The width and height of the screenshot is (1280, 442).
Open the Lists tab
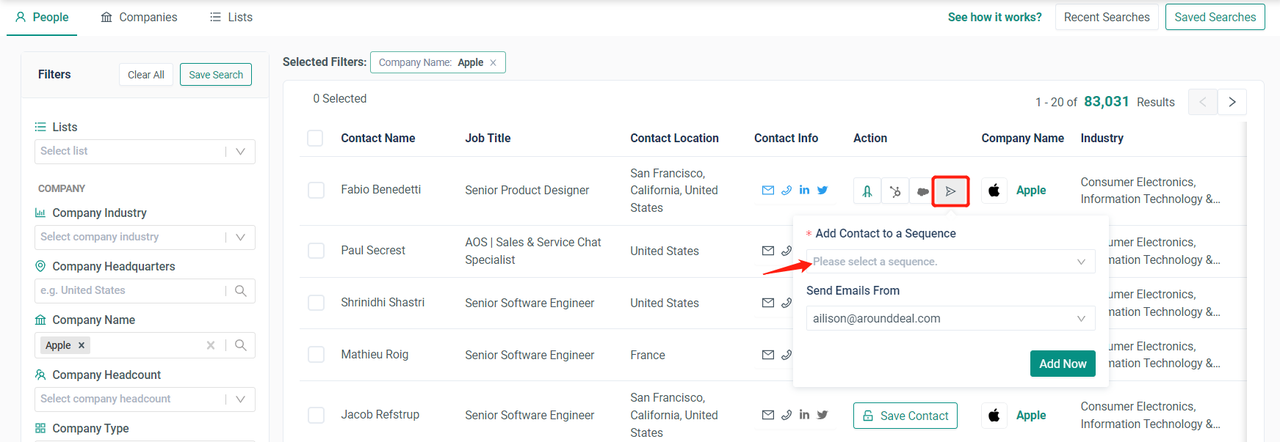231,17
